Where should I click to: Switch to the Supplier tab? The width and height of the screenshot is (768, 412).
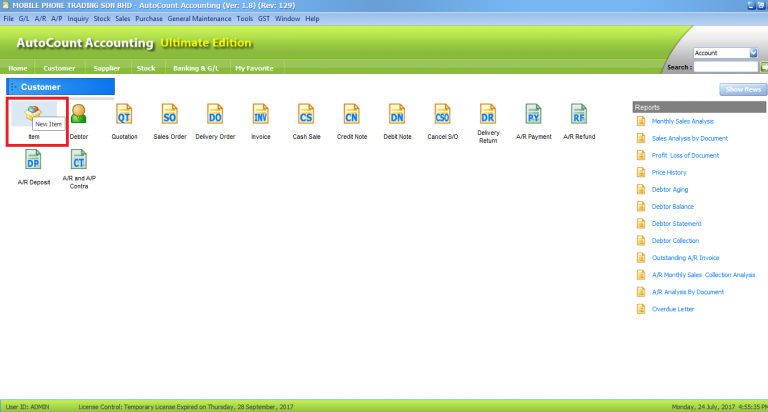(107, 68)
